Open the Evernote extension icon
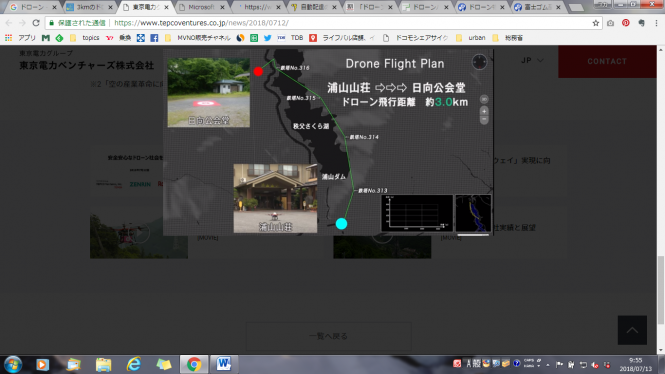This screenshot has height=374, width=665. tap(641, 23)
